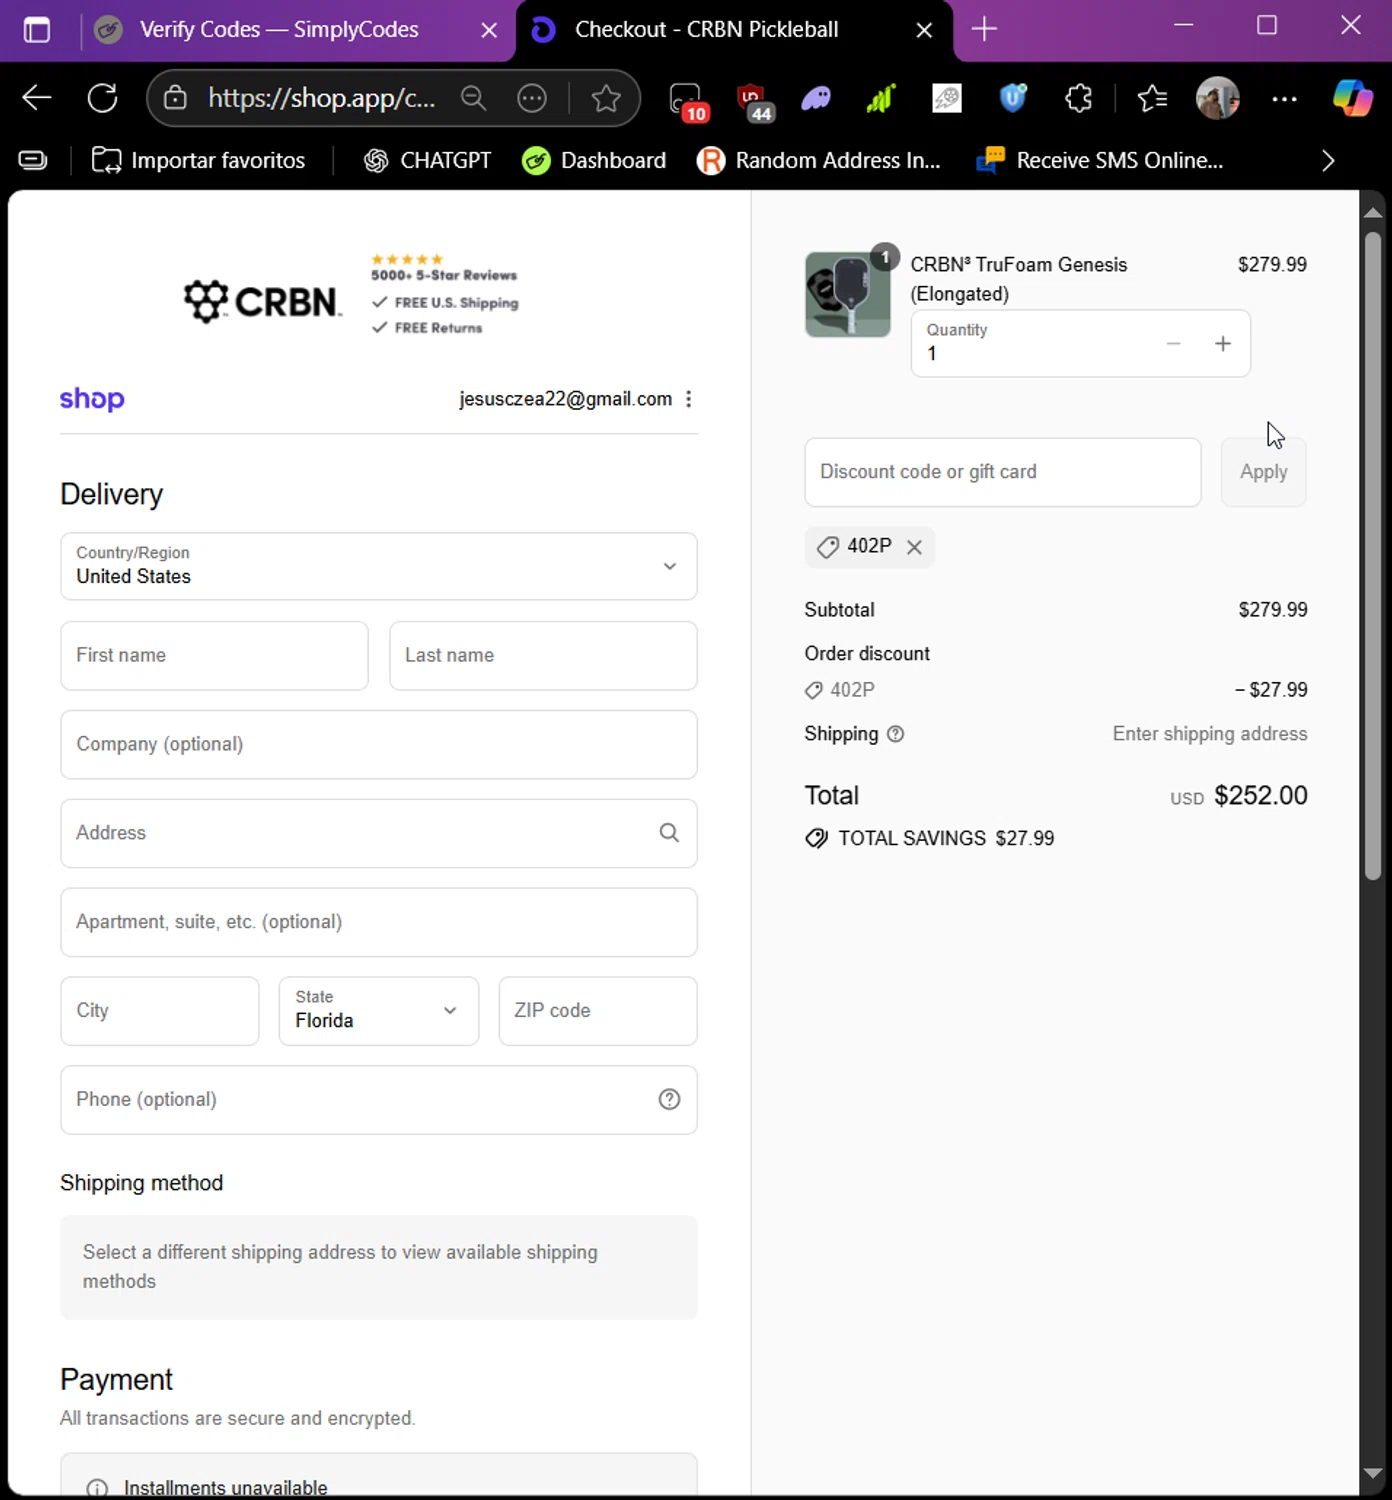Close the Checkout tab

(x=924, y=30)
